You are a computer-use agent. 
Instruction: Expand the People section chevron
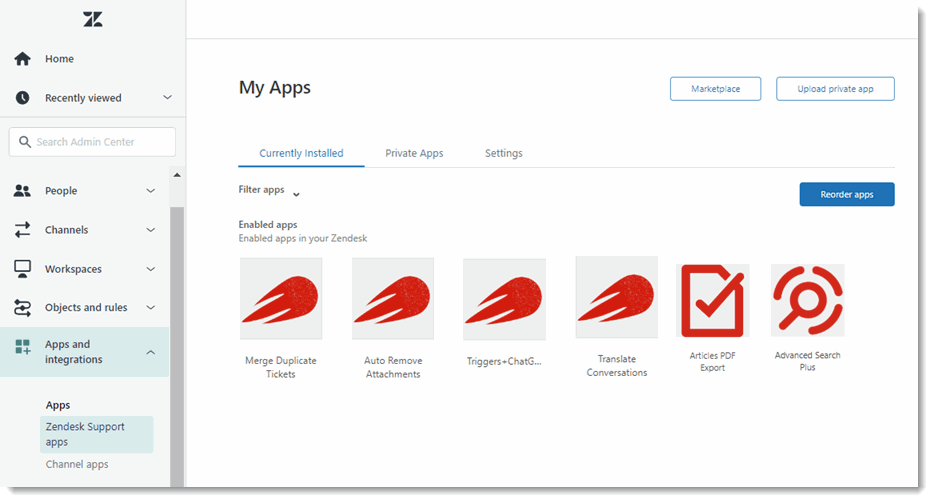(151, 191)
